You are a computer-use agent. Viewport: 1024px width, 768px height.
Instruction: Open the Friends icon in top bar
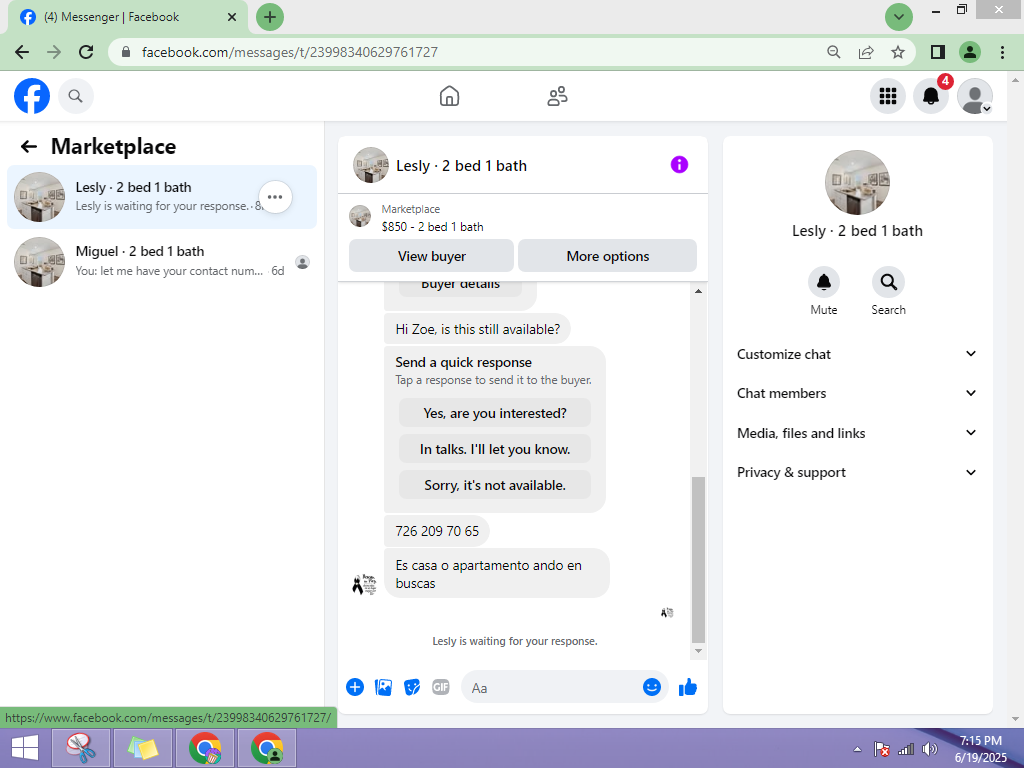point(557,96)
